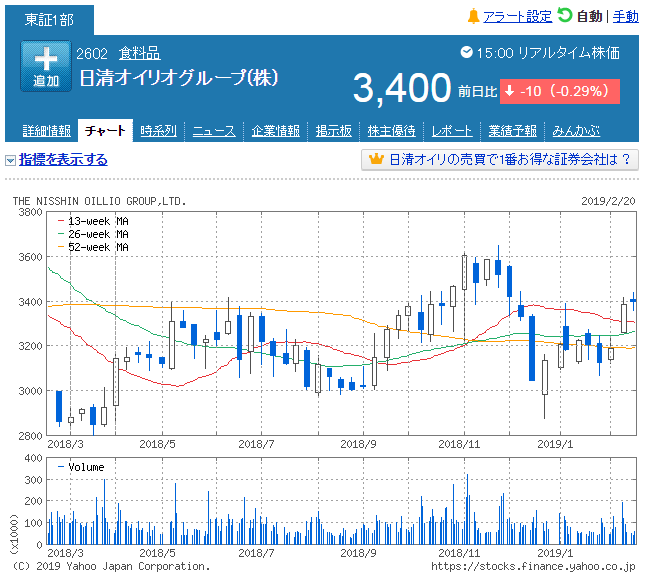Image resolution: width=650 pixels, height=576 pixels.
Task: Click the 52-week MA legend entry
Action: 93,247
